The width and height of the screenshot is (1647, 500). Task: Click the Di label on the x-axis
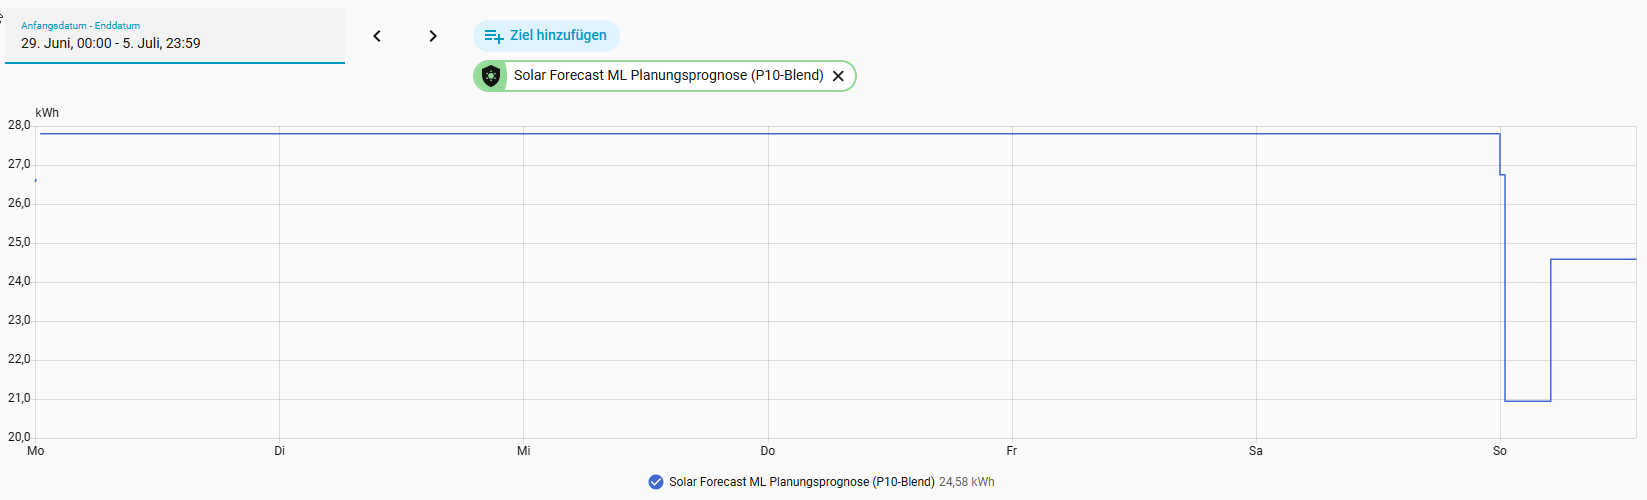click(x=280, y=451)
